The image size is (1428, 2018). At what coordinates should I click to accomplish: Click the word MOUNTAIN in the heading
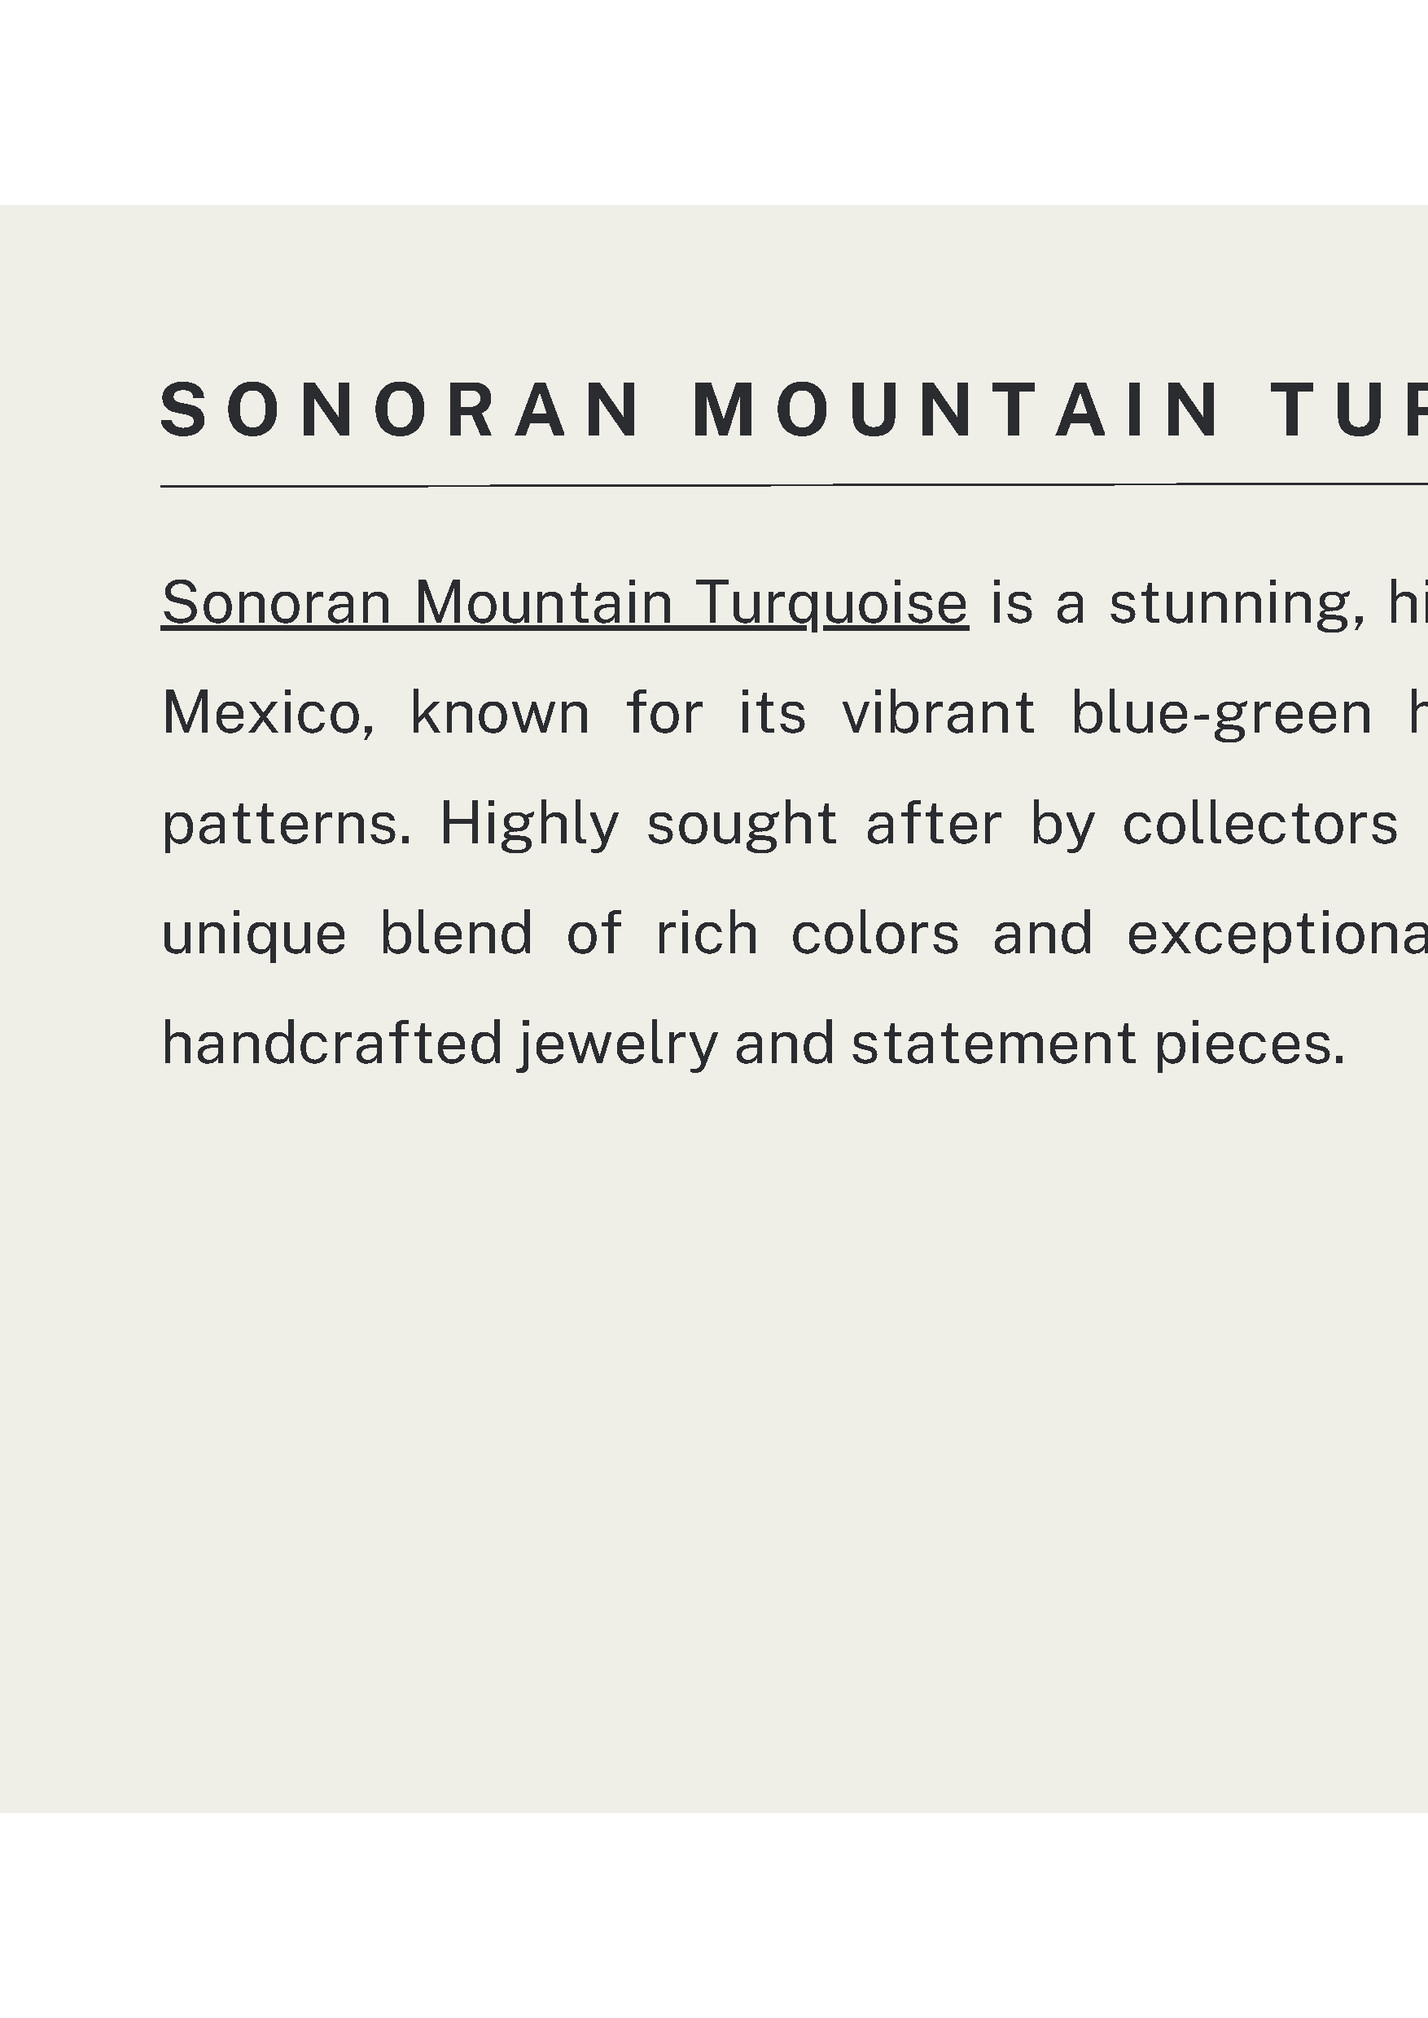955,411
